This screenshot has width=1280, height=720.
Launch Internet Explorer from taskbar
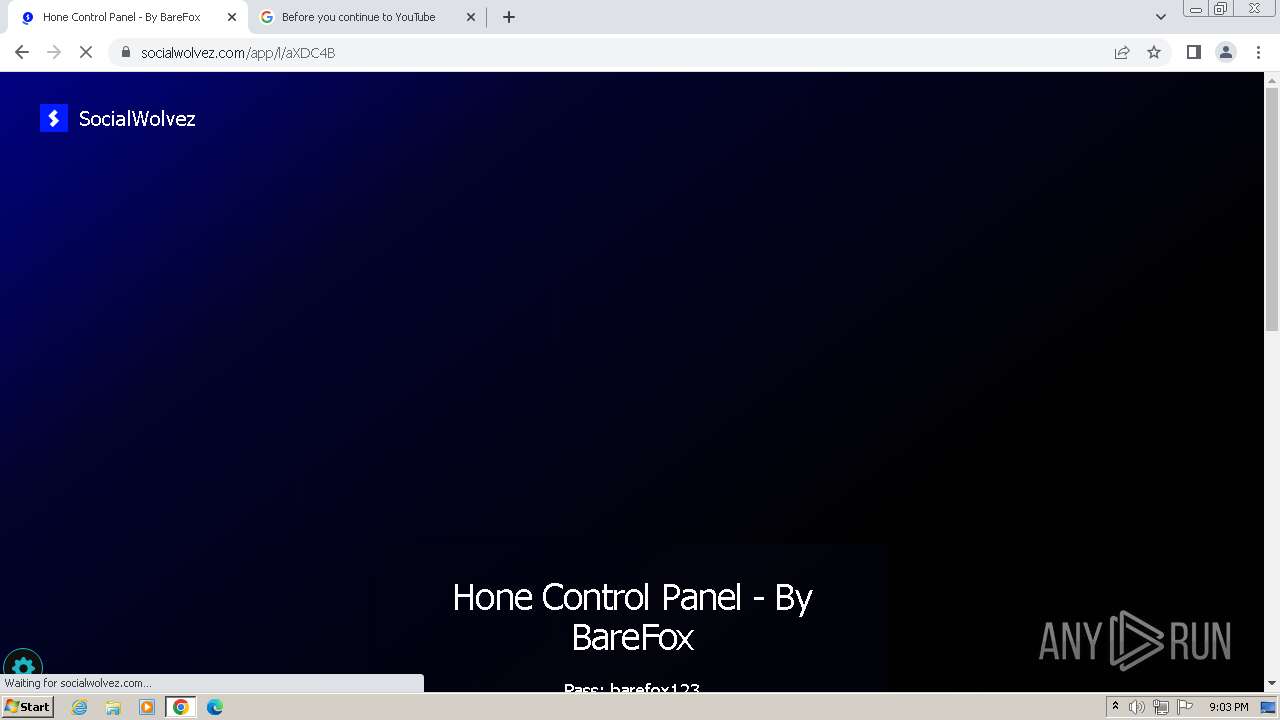(80, 707)
